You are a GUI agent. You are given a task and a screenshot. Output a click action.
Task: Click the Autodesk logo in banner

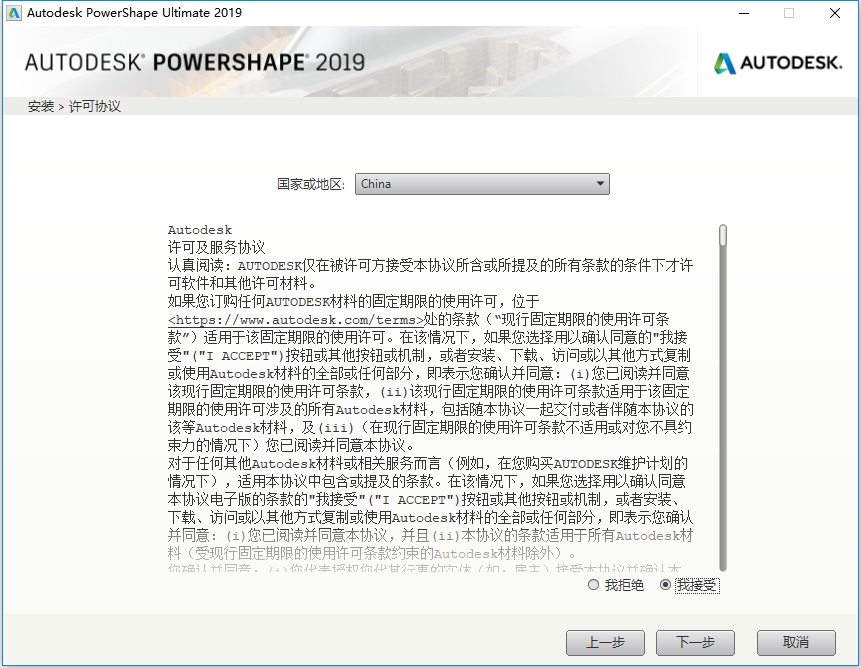[x=778, y=63]
